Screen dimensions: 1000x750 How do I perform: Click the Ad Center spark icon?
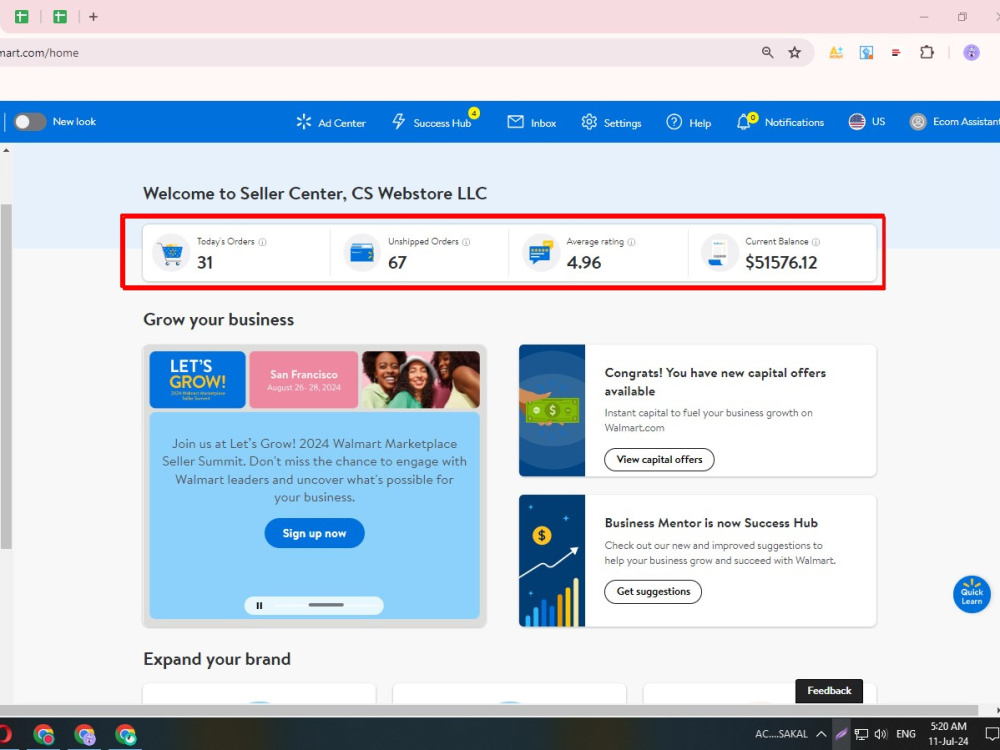click(x=304, y=122)
